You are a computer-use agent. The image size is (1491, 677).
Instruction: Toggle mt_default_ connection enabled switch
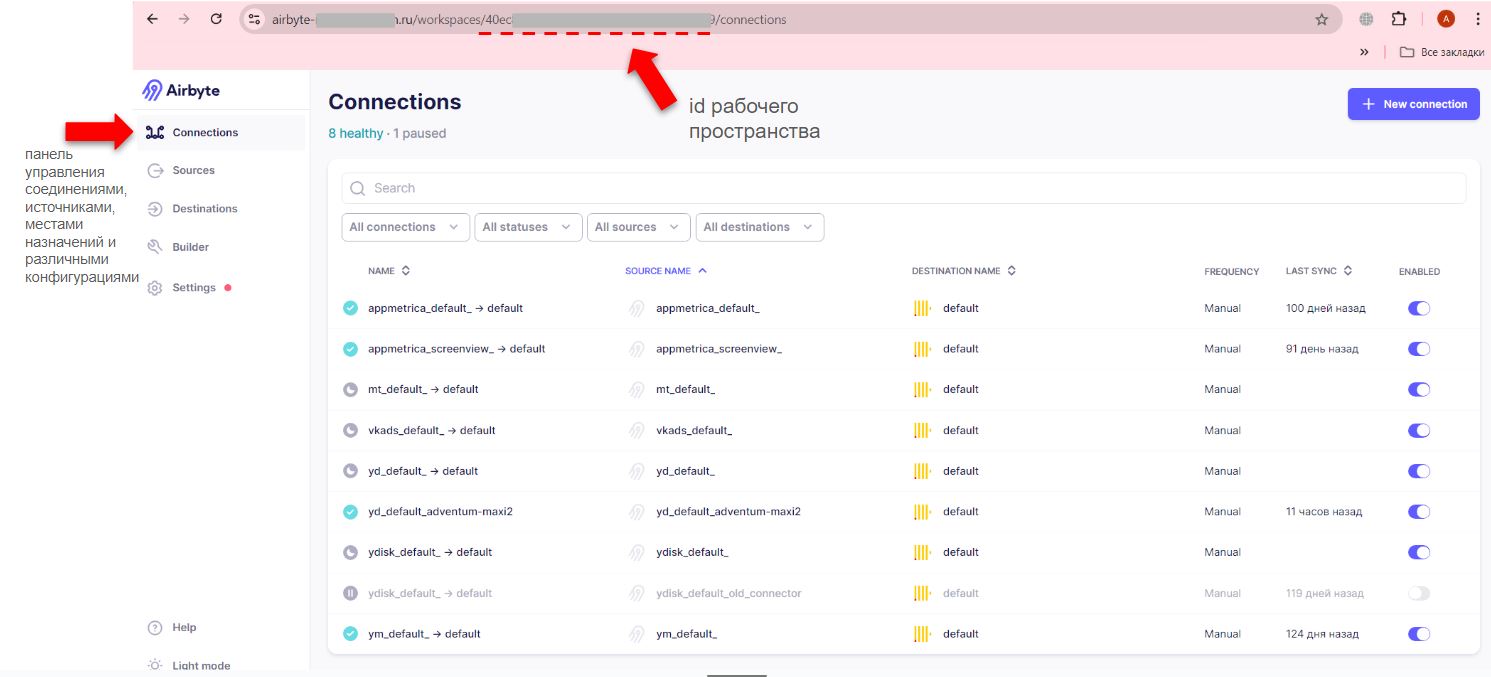1419,389
